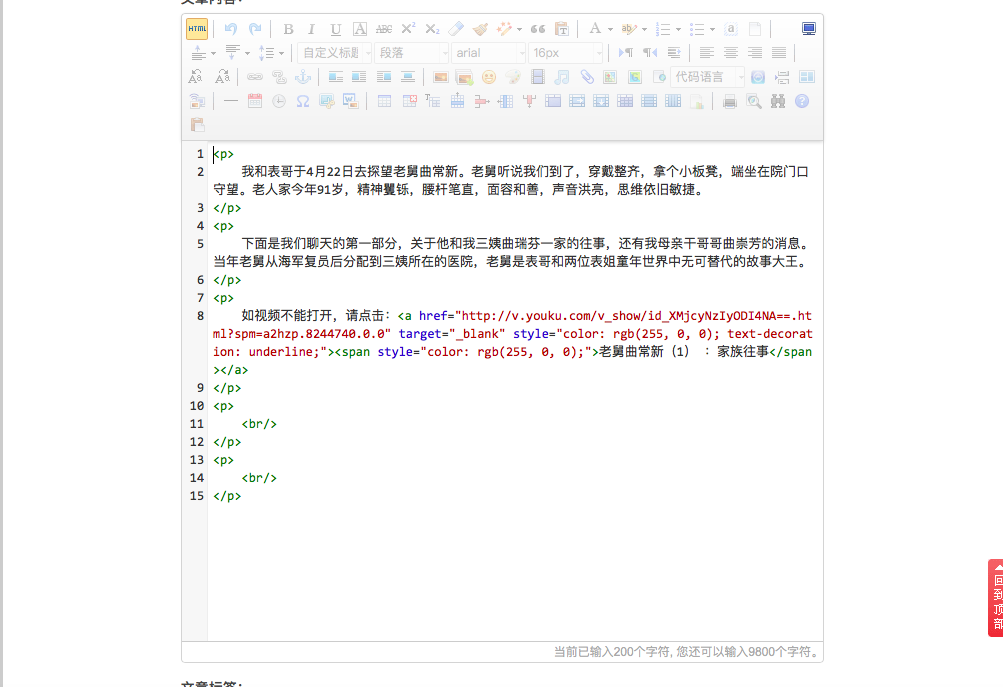Click the insert music note icon

tap(562, 77)
